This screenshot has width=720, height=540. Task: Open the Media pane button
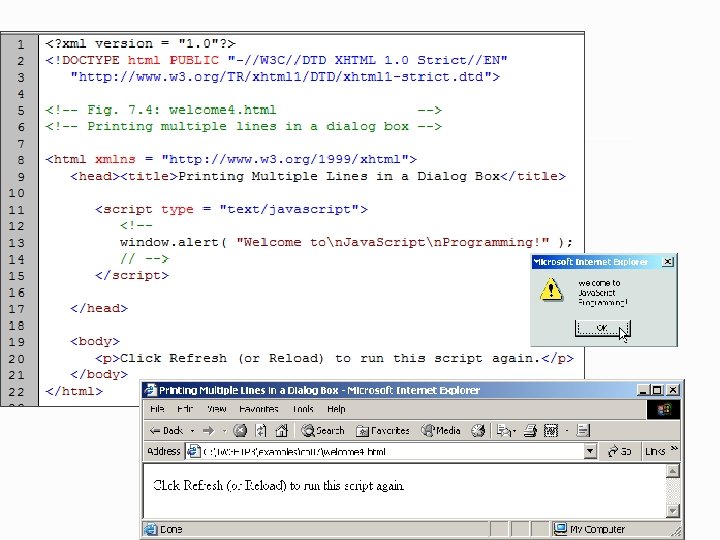click(441, 431)
